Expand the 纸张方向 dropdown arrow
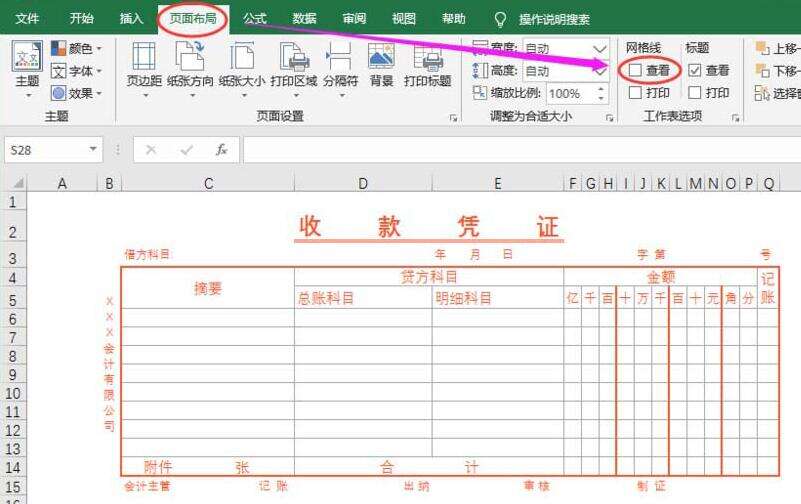Image resolution: width=801 pixels, height=504 pixels. (x=193, y=95)
